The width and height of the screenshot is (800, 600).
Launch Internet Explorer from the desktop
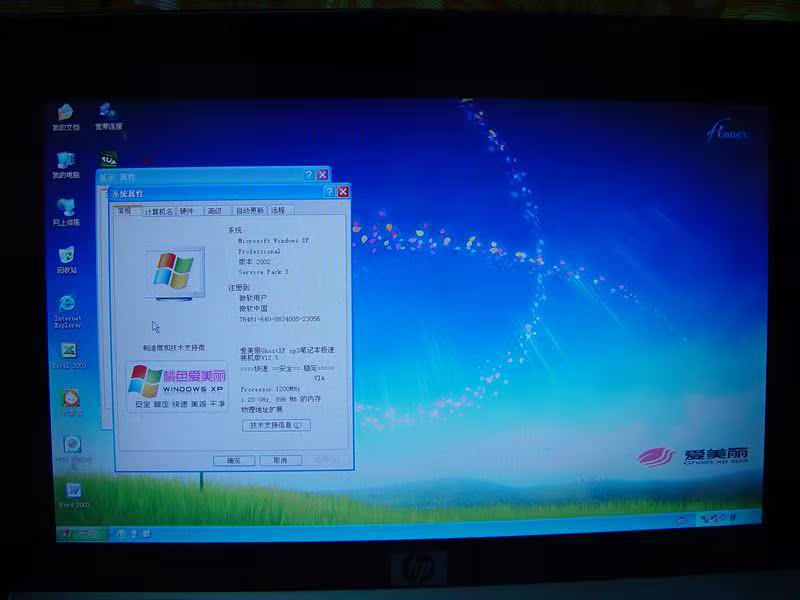pos(67,310)
